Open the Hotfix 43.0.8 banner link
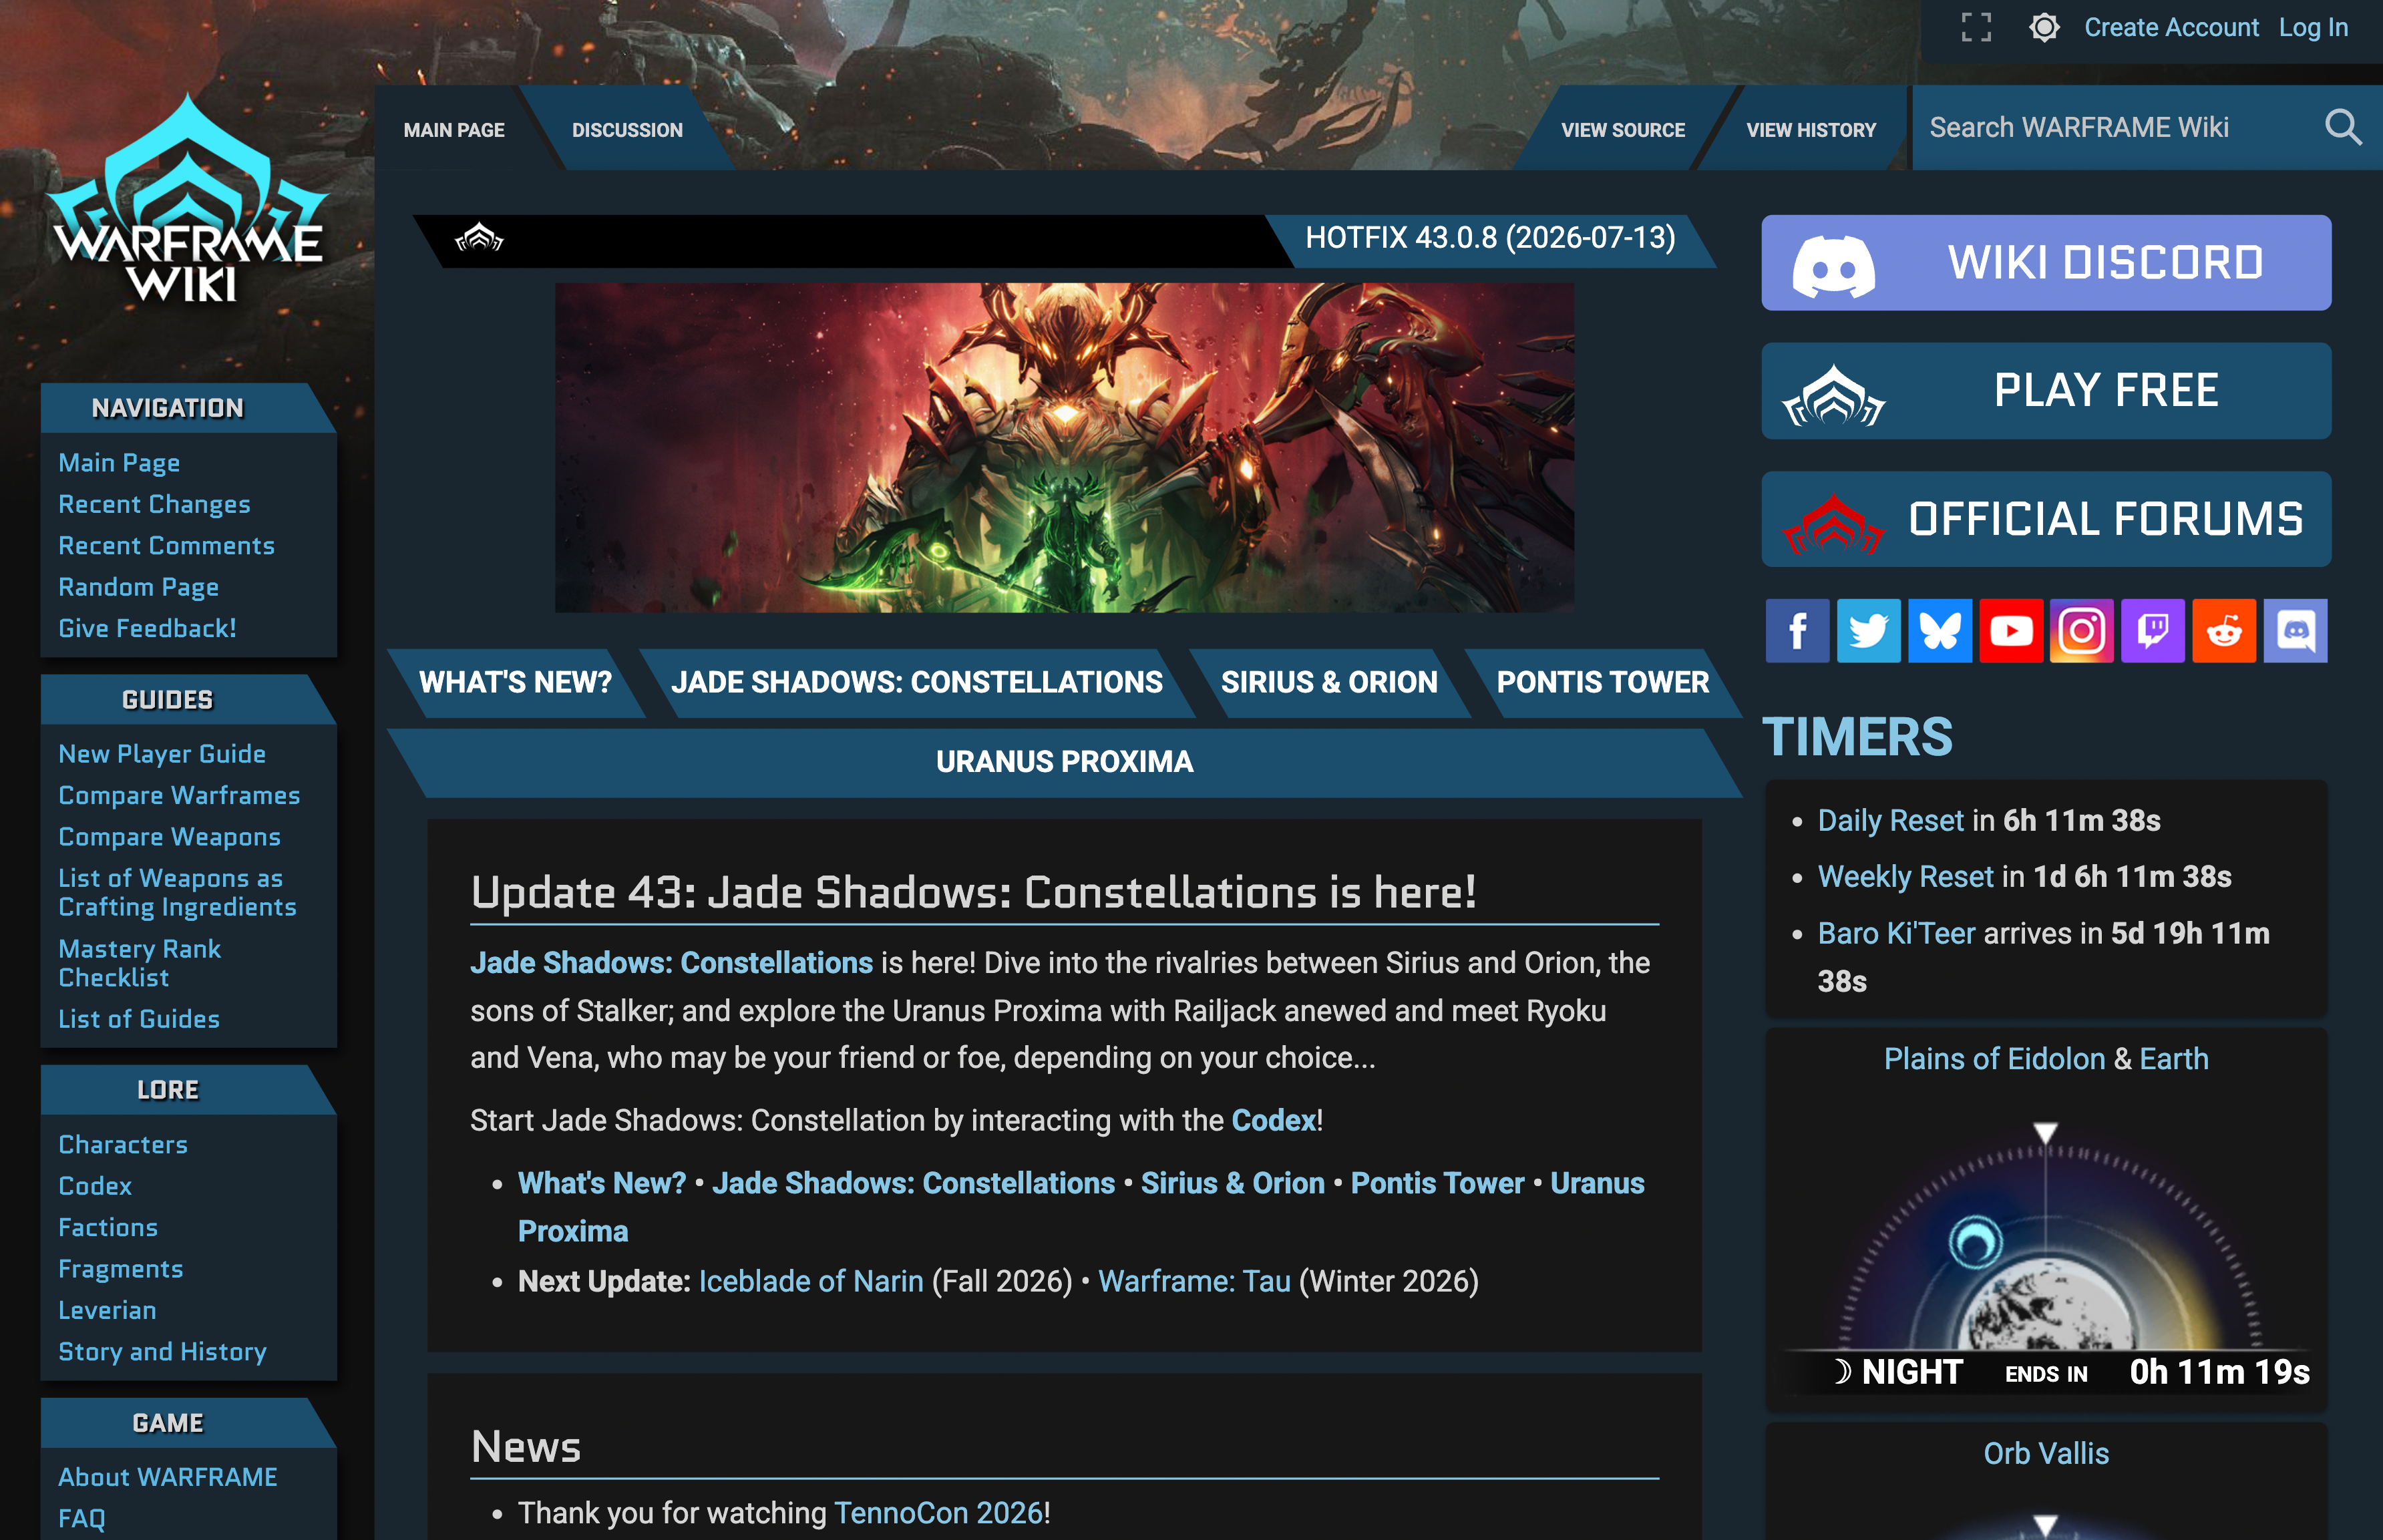The width and height of the screenshot is (2383, 1540). 1490,238
